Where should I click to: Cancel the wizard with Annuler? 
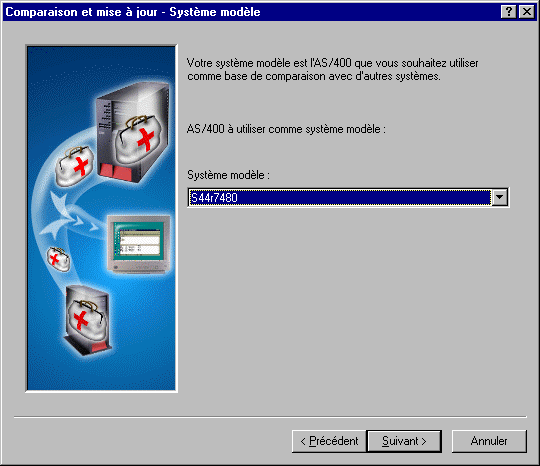(x=489, y=441)
